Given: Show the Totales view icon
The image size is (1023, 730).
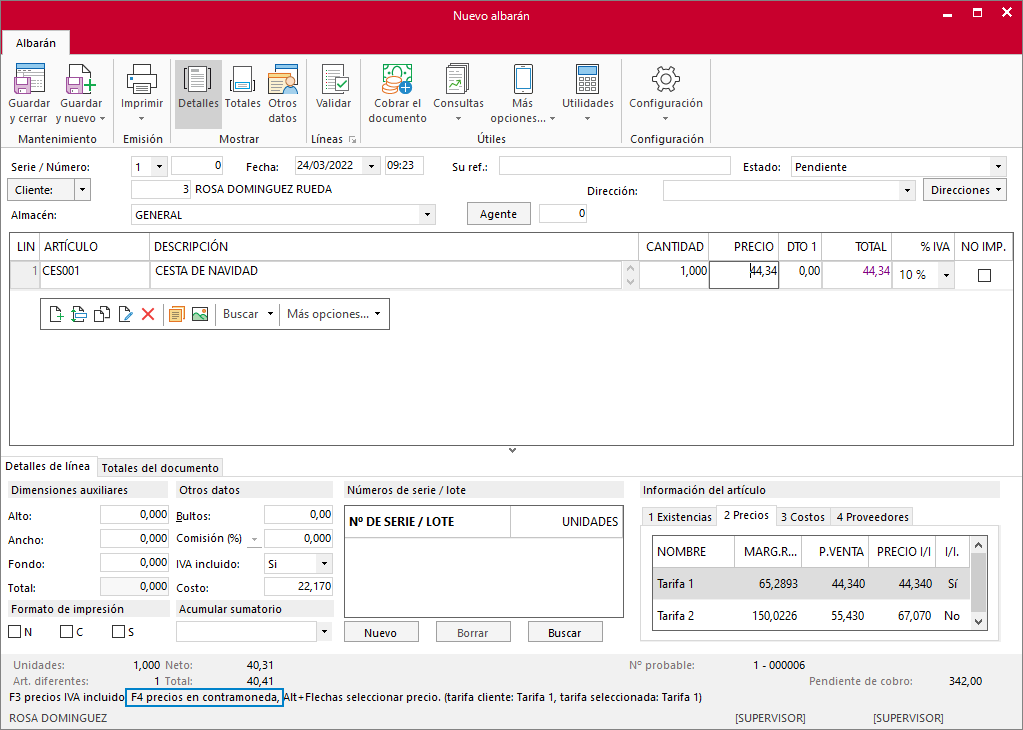Looking at the screenshot, I should coord(242,79).
